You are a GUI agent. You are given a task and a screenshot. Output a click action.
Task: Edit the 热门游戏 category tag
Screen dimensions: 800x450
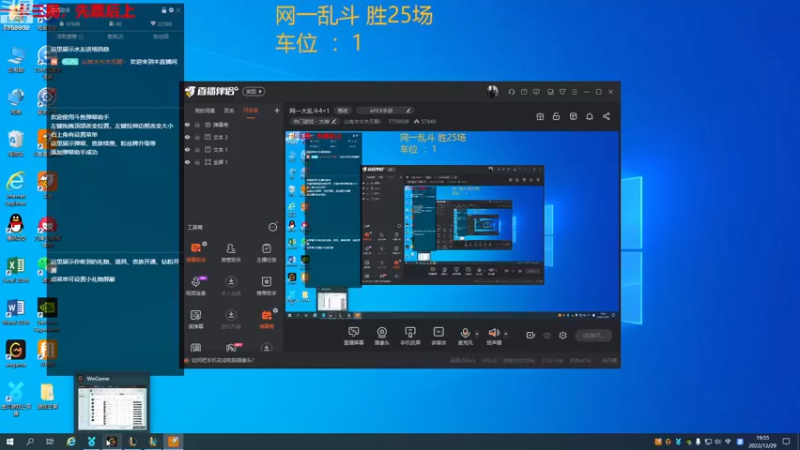[x=314, y=121]
